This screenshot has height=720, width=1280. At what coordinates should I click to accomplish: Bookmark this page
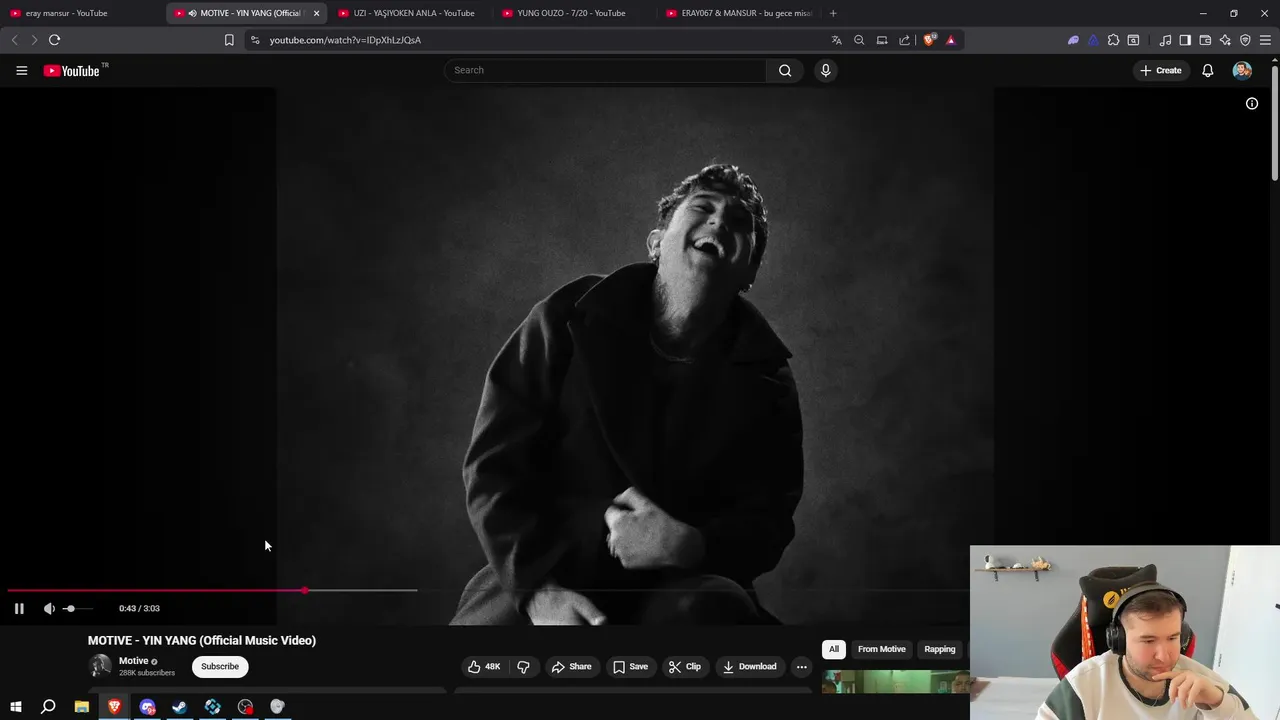coord(229,40)
